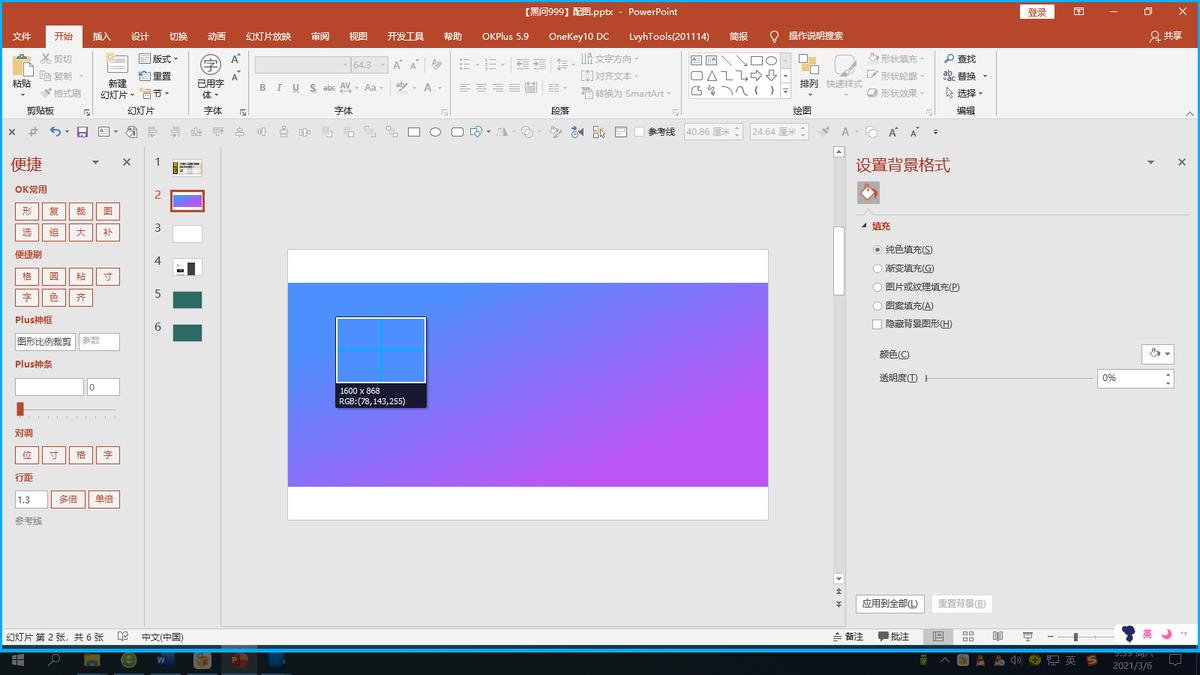Select the Gradient fill (渐变填充) option

click(x=878, y=268)
